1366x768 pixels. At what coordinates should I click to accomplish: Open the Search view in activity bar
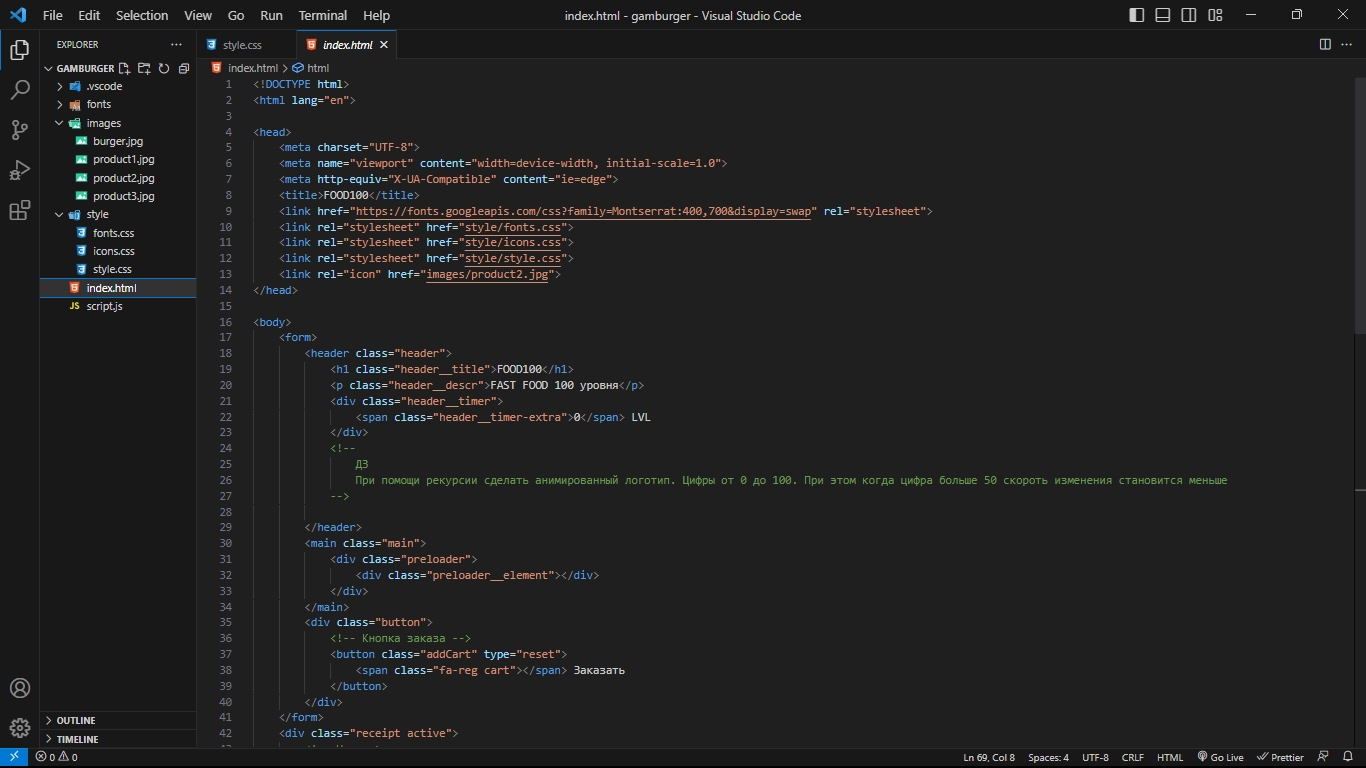pyautogui.click(x=20, y=90)
